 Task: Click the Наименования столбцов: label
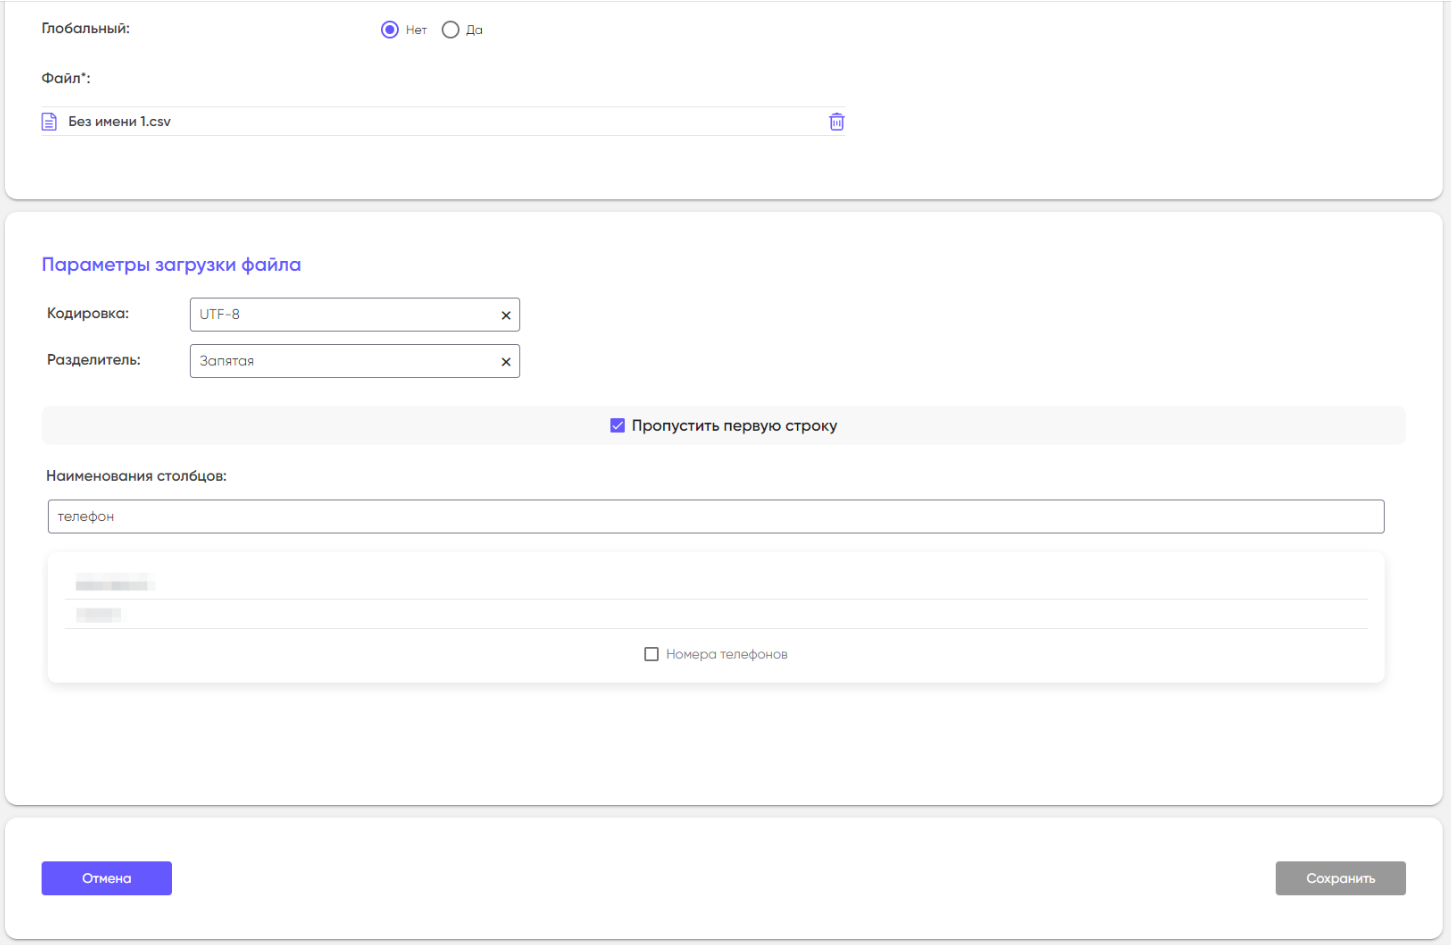coord(136,476)
